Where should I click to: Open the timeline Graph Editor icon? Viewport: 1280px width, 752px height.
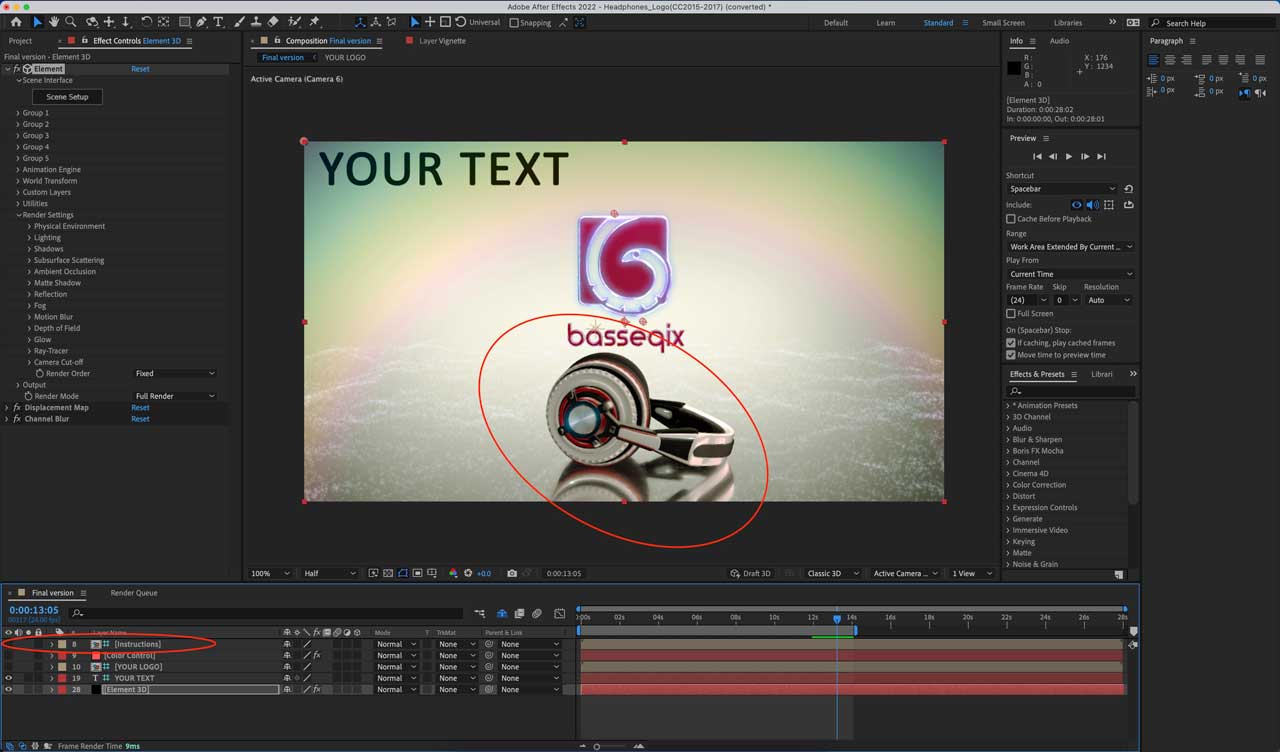(559, 613)
